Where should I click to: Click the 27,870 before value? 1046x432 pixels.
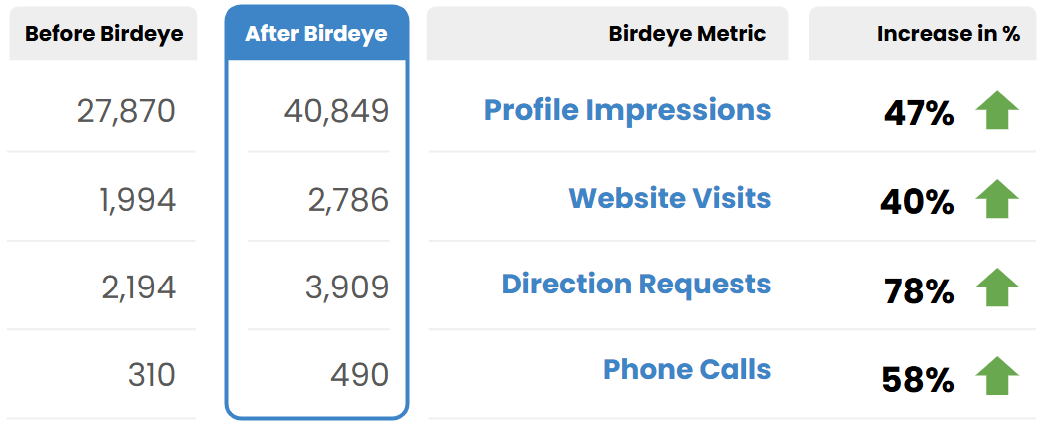[x=126, y=111]
